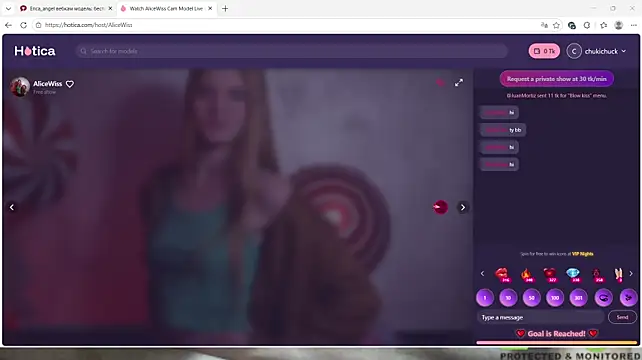This screenshot has height=360, width=642.
Task: Open browser extensions puzzle icon
Action: 587,25
